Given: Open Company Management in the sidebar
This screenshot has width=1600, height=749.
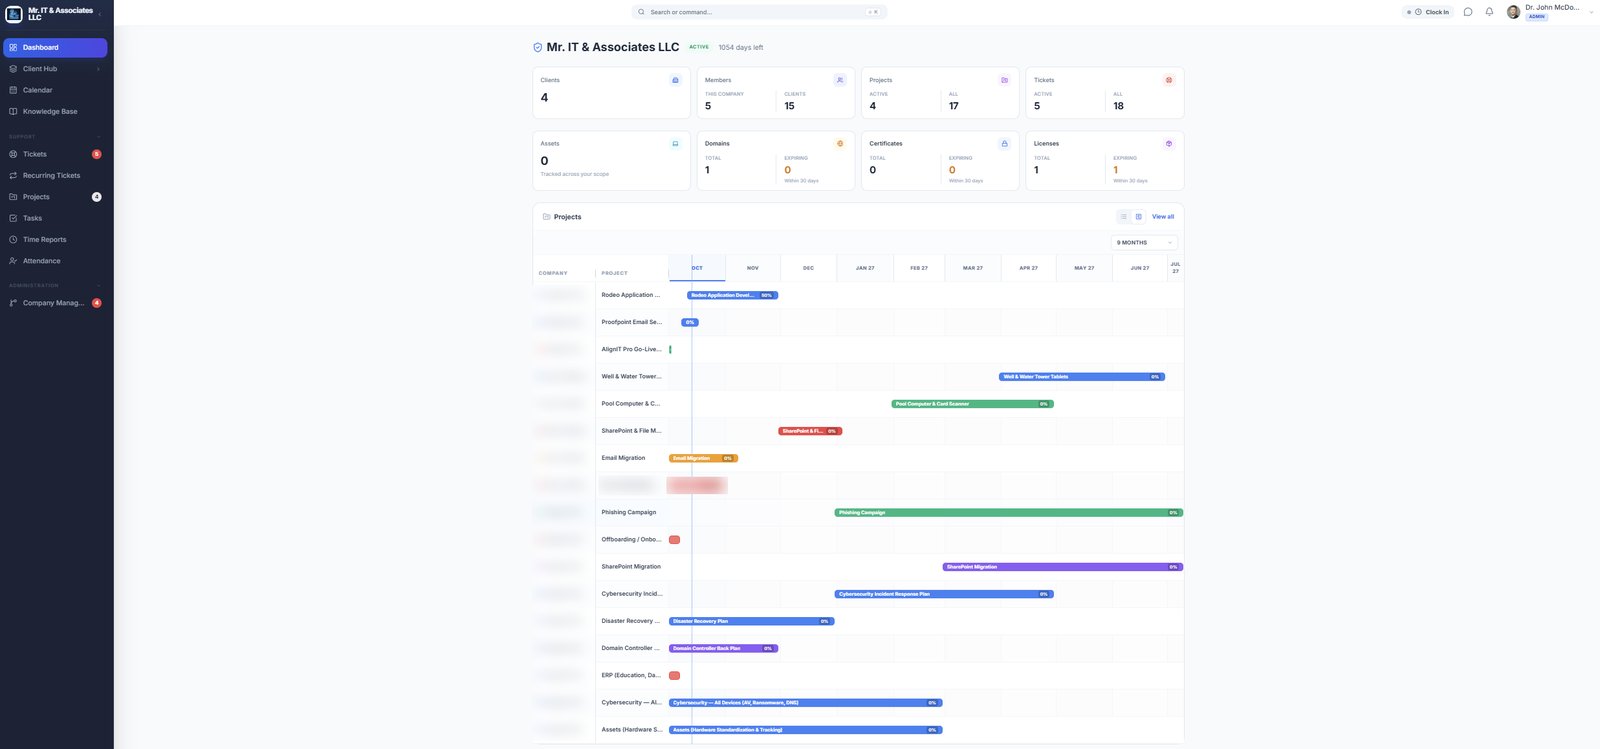Looking at the screenshot, I should point(55,303).
